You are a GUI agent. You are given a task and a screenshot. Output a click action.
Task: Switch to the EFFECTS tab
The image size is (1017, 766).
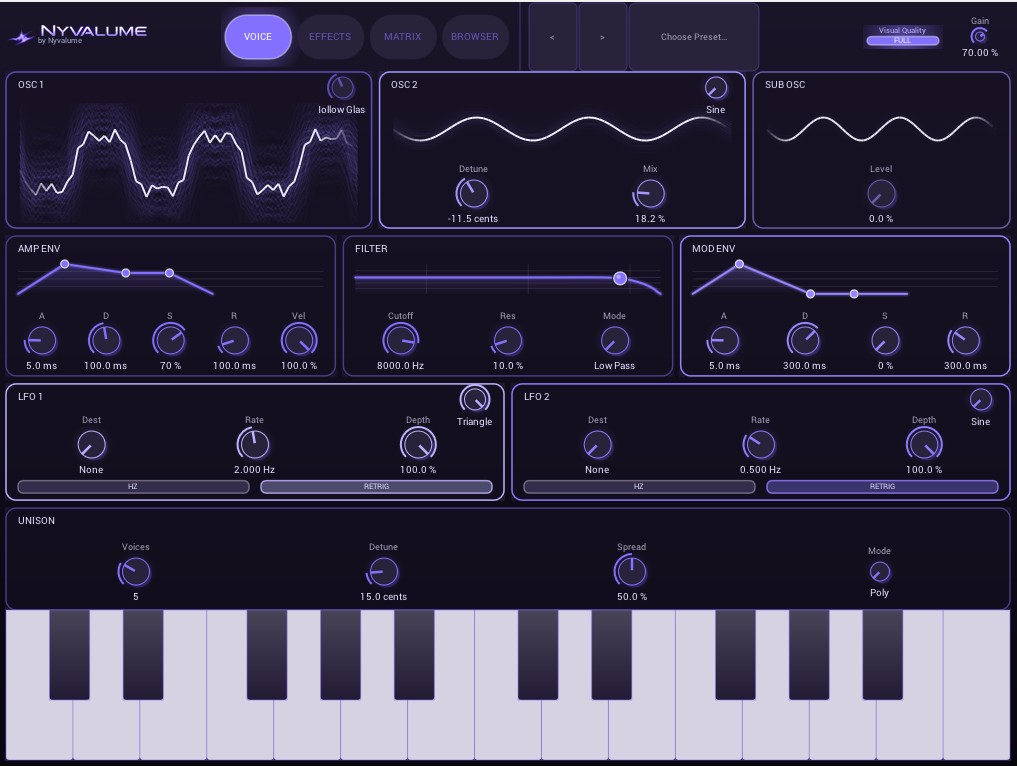330,37
